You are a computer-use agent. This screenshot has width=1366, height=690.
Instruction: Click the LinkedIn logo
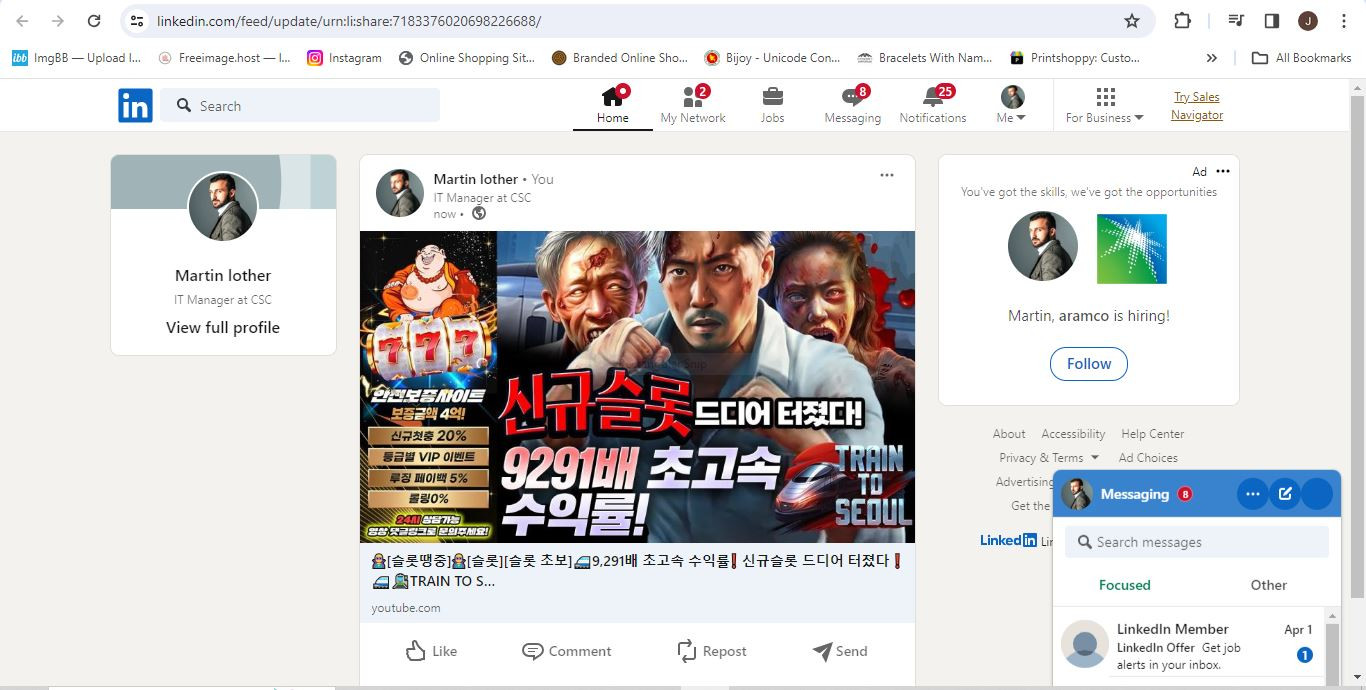(x=135, y=105)
